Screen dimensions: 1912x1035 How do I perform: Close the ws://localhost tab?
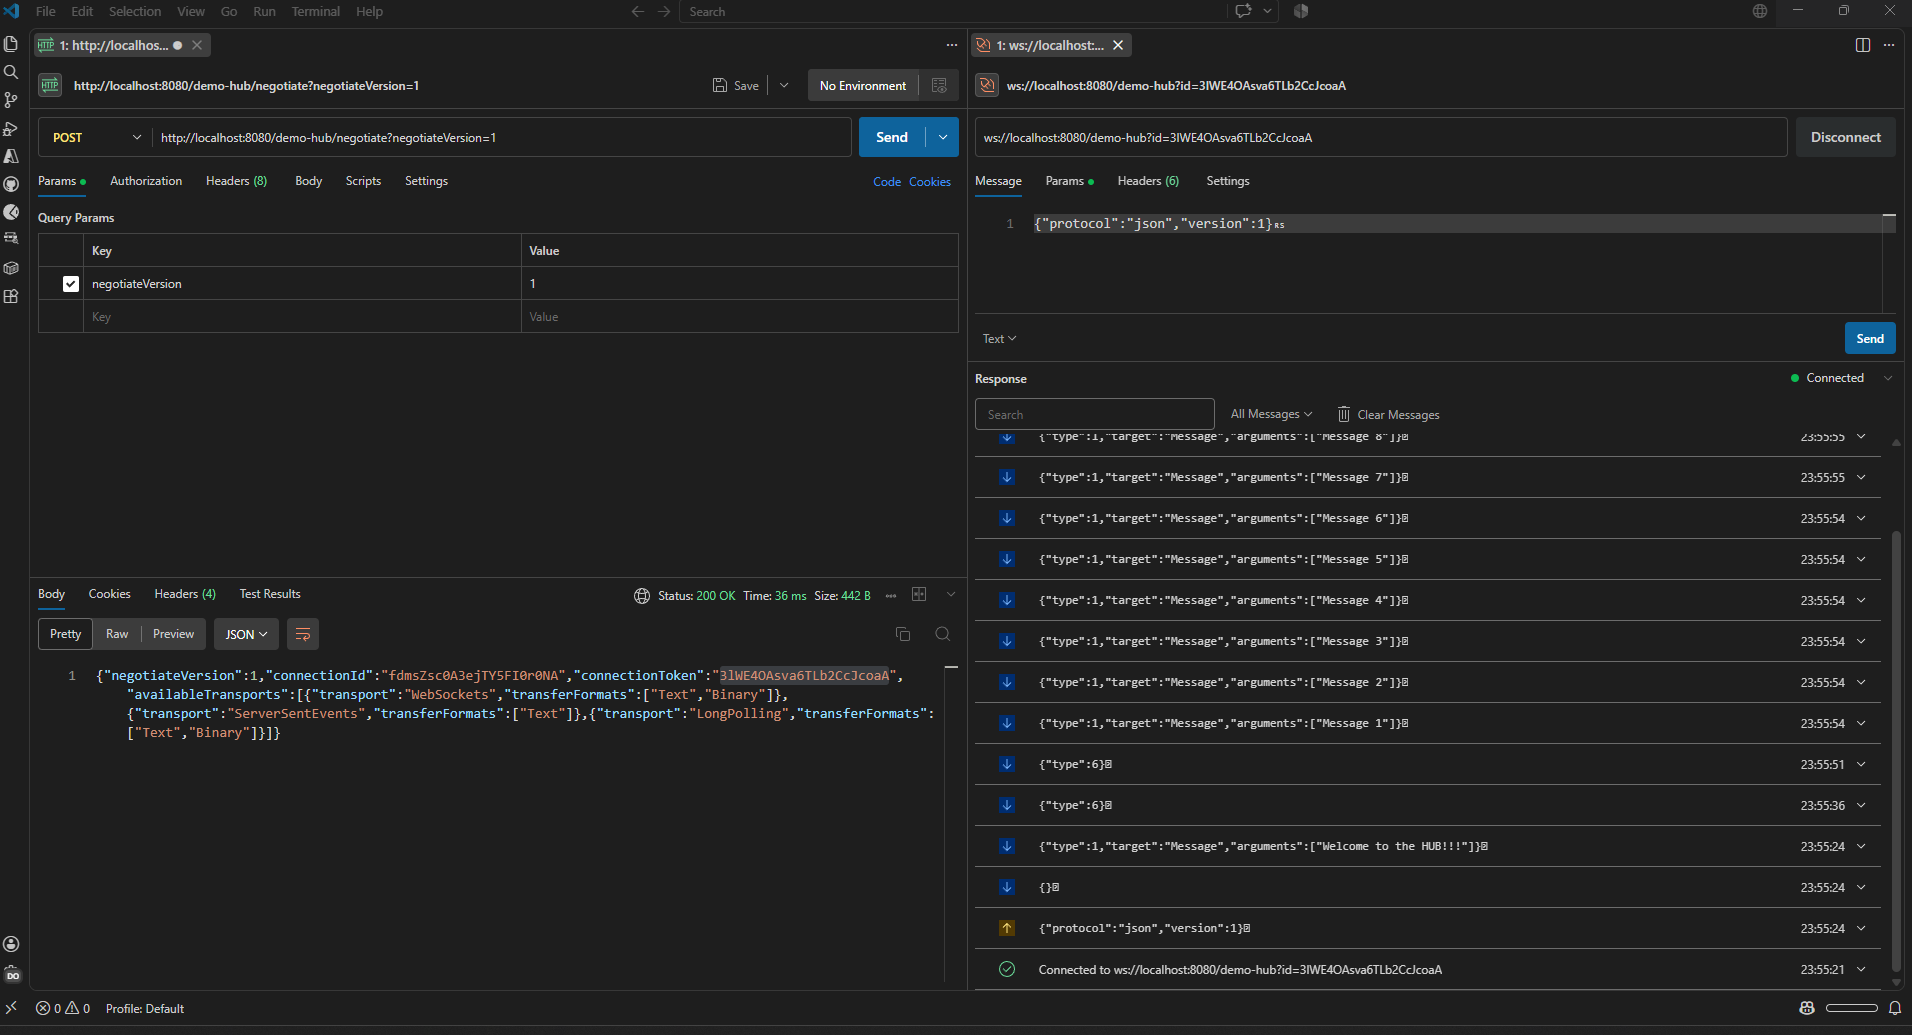pos(1118,45)
